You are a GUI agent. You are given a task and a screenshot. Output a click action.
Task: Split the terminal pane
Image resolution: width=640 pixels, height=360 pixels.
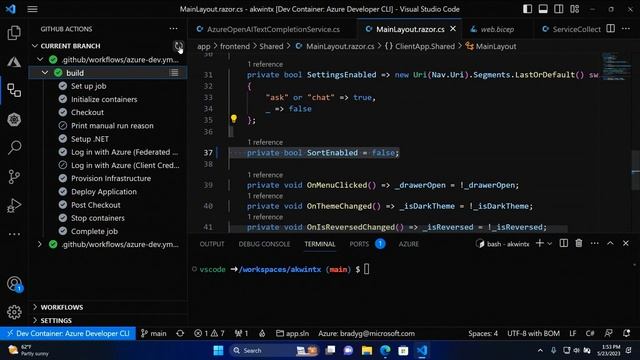click(564, 243)
